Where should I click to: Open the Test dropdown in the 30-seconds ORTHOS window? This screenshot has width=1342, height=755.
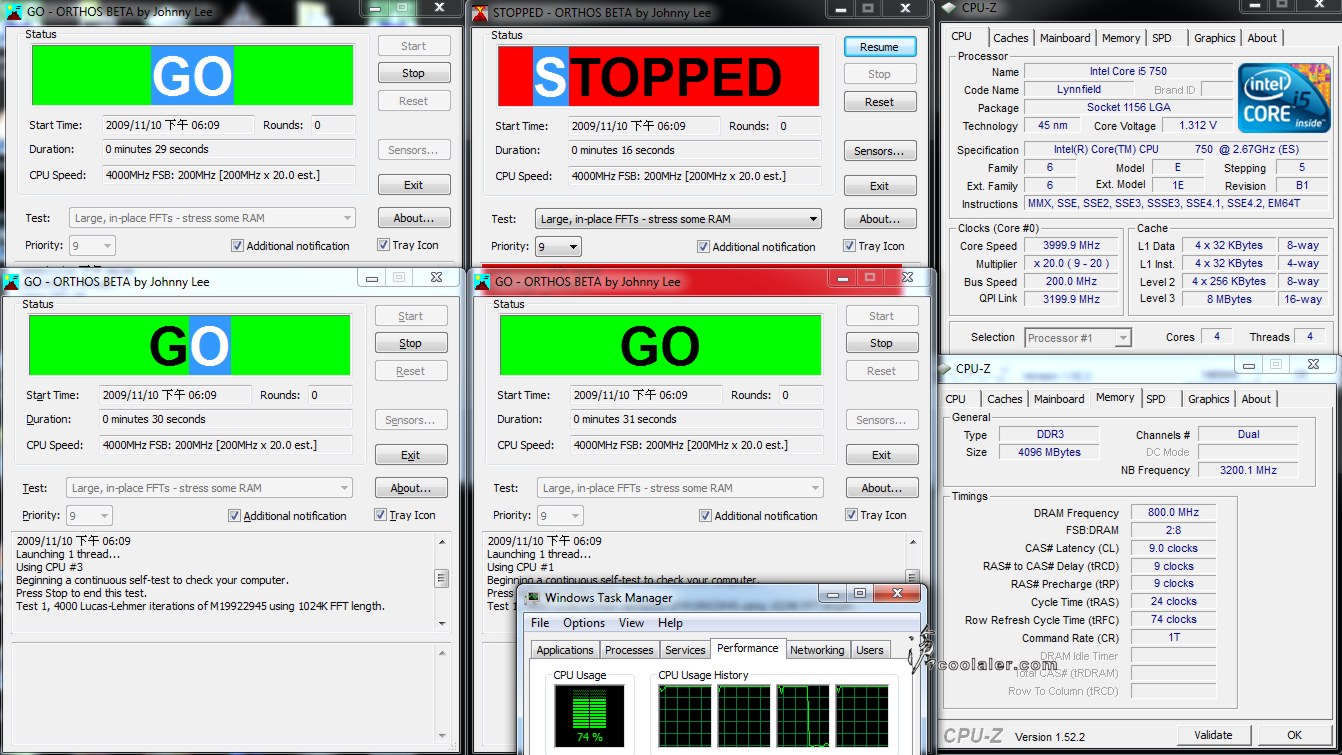[210, 488]
